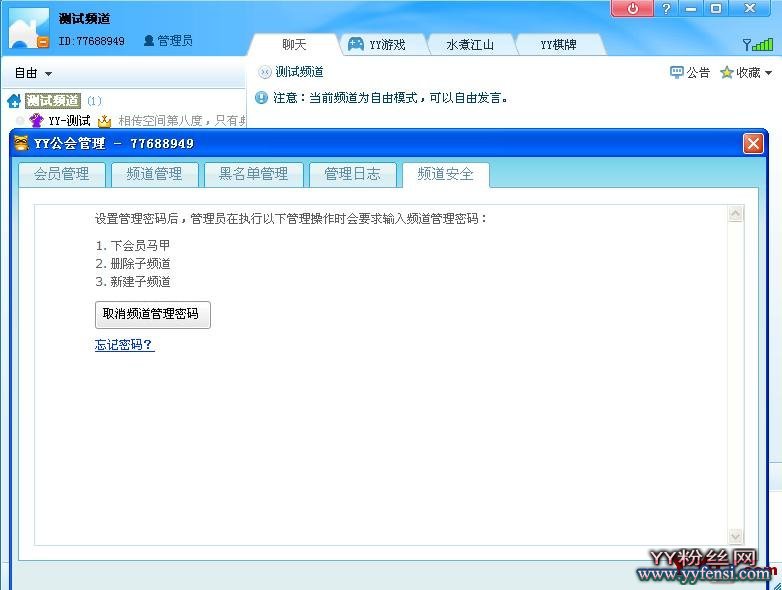Click the scrollbar up arrow in dialog
782x590 pixels.
735,213
